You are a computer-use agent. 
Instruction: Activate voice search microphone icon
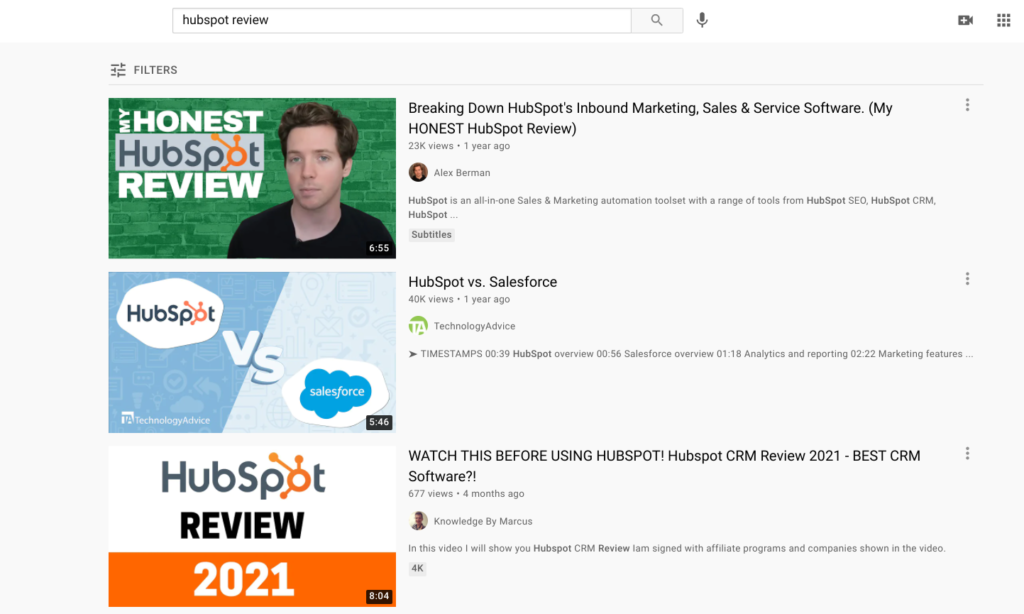pos(702,20)
